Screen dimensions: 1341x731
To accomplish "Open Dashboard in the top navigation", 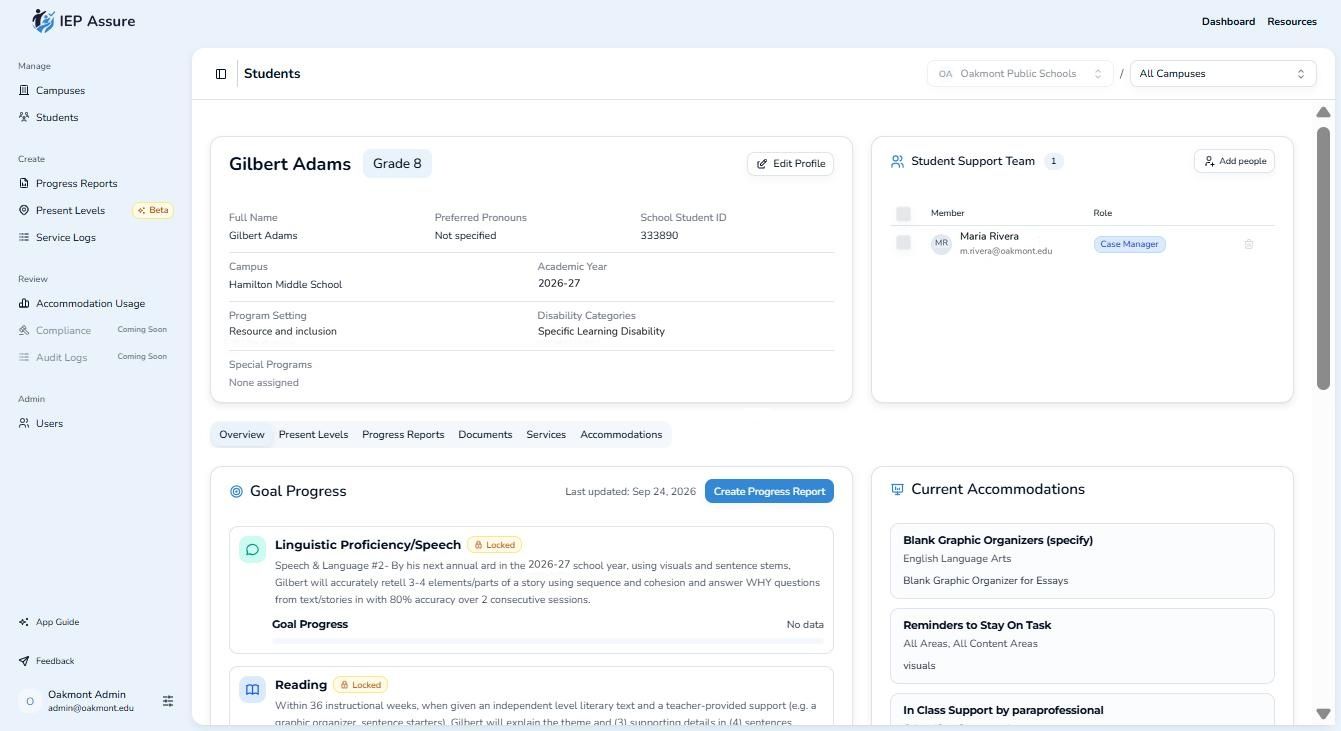I will [1228, 22].
